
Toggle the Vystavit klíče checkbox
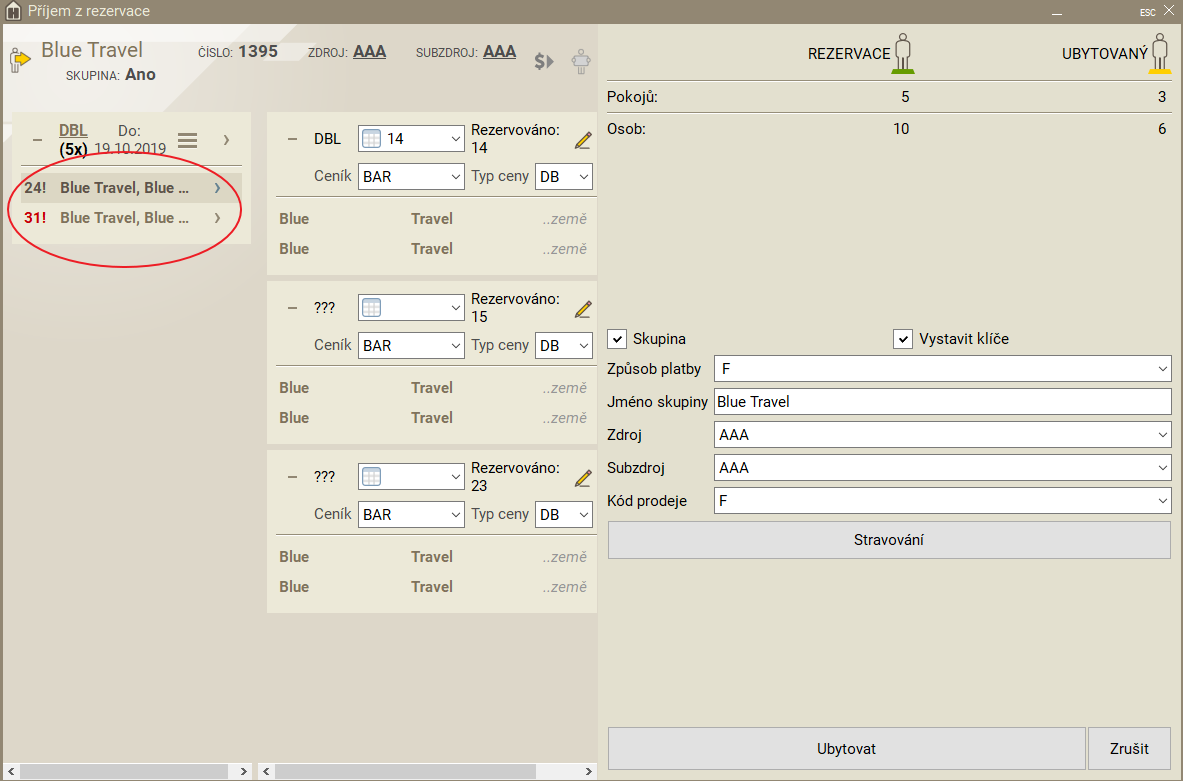pos(903,339)
